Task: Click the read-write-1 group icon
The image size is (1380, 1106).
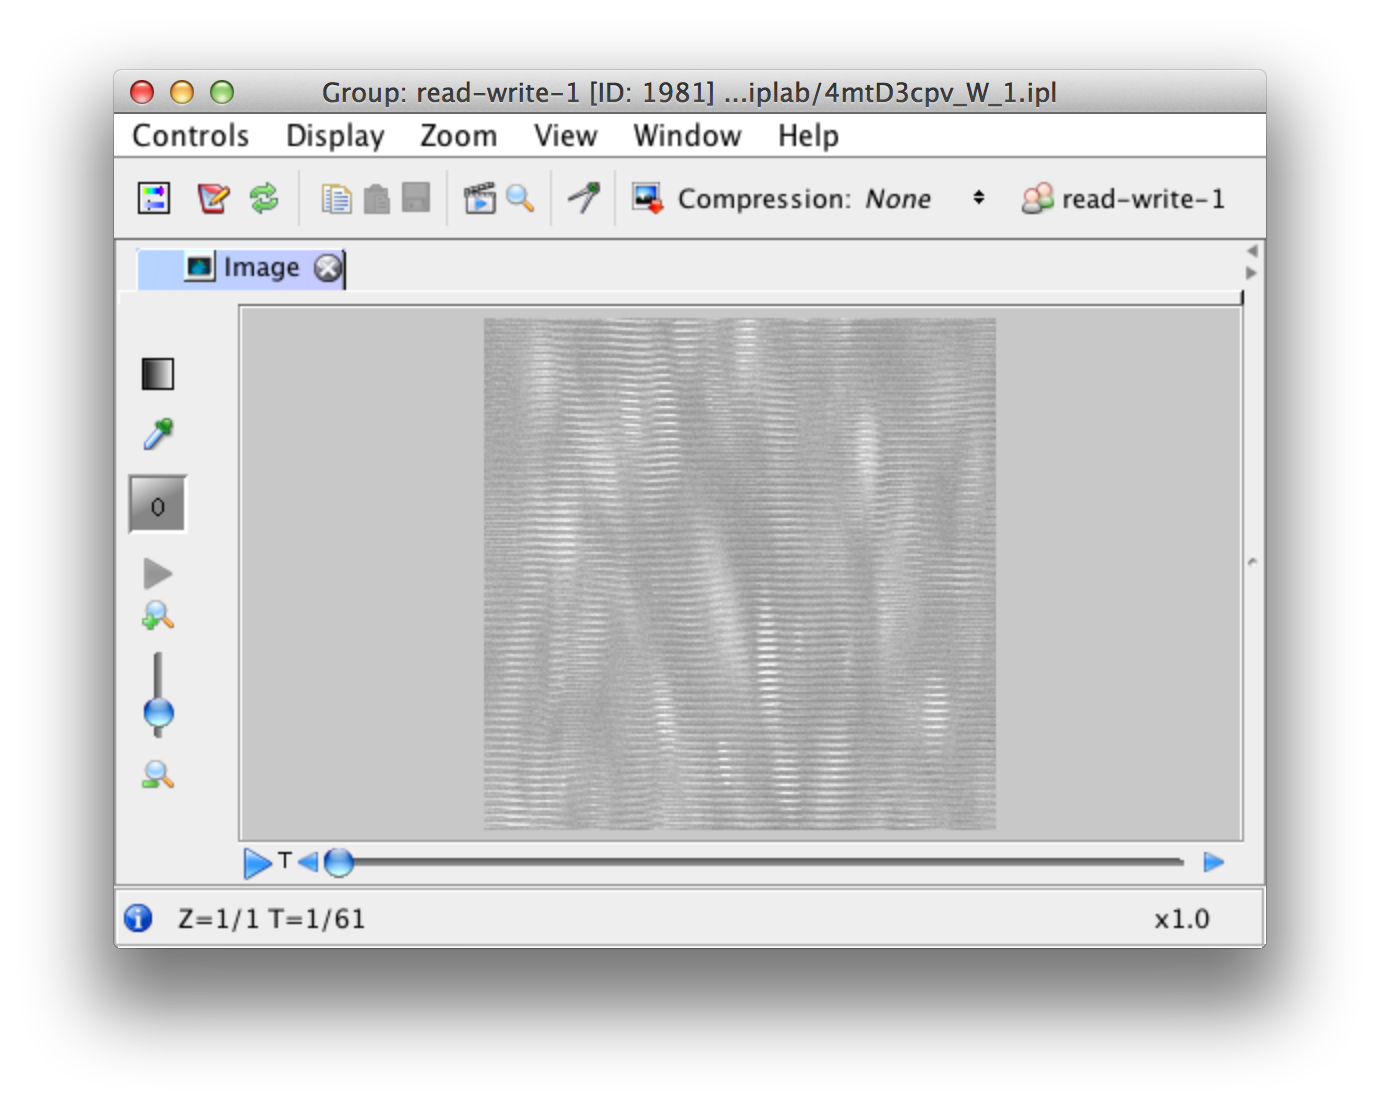Action: point(1037,198)
